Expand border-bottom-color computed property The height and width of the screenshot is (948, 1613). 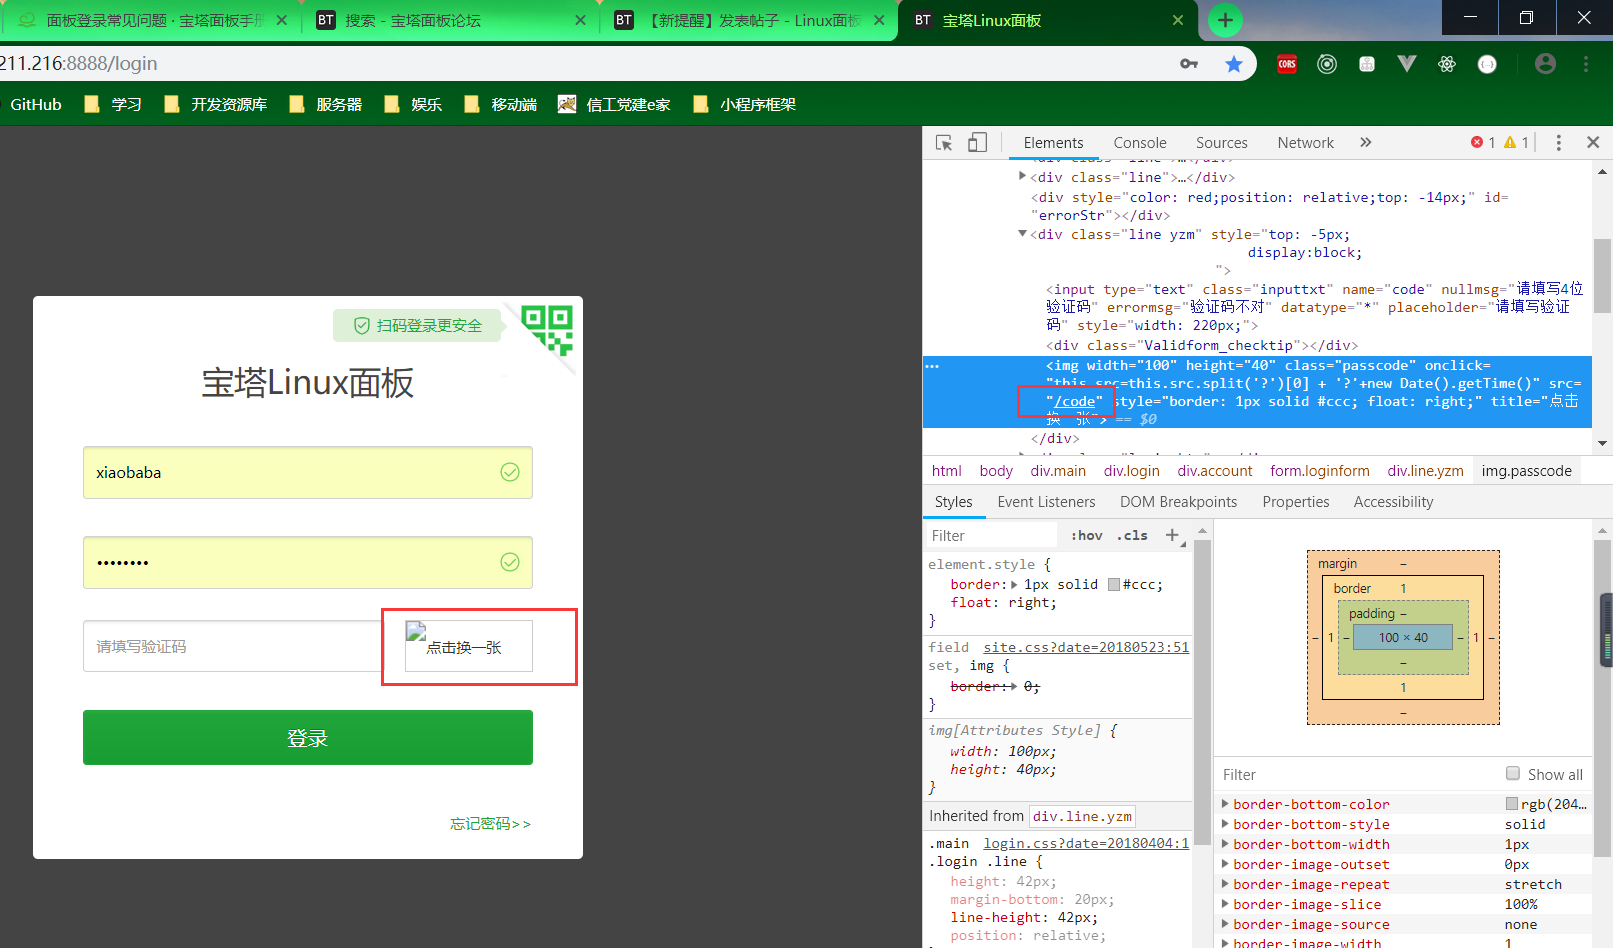point(1225,803)
